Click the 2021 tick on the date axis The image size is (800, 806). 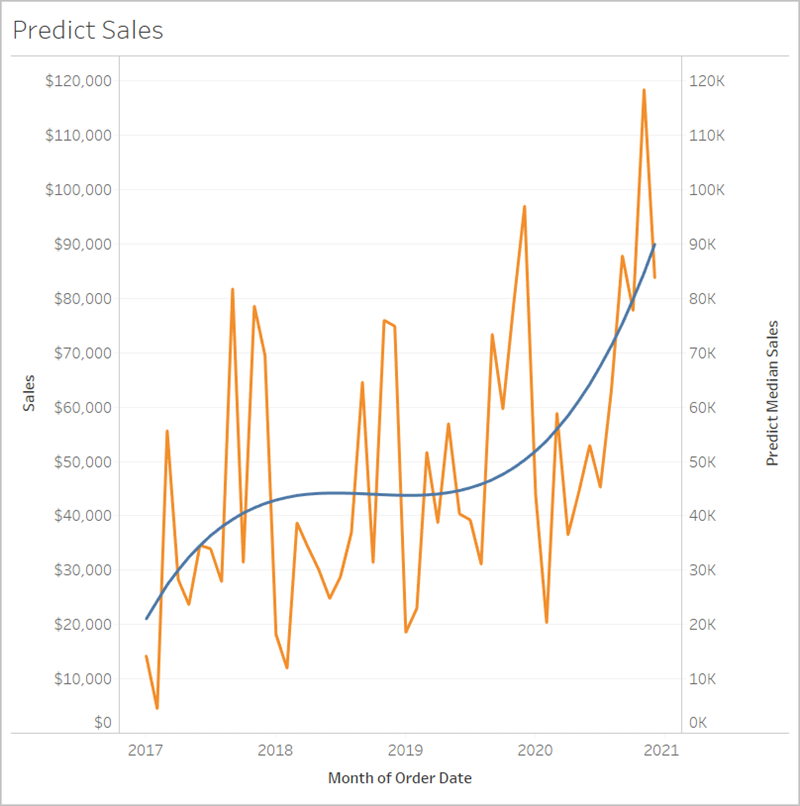point(663,749)
